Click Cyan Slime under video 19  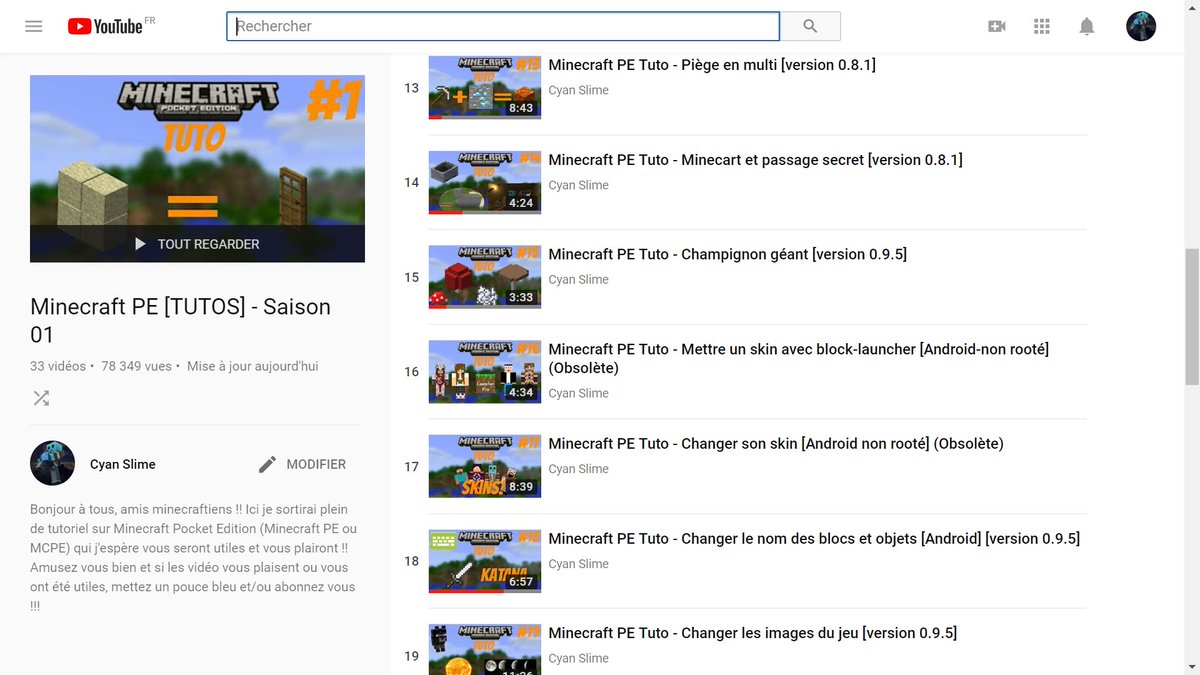(578, 658)
